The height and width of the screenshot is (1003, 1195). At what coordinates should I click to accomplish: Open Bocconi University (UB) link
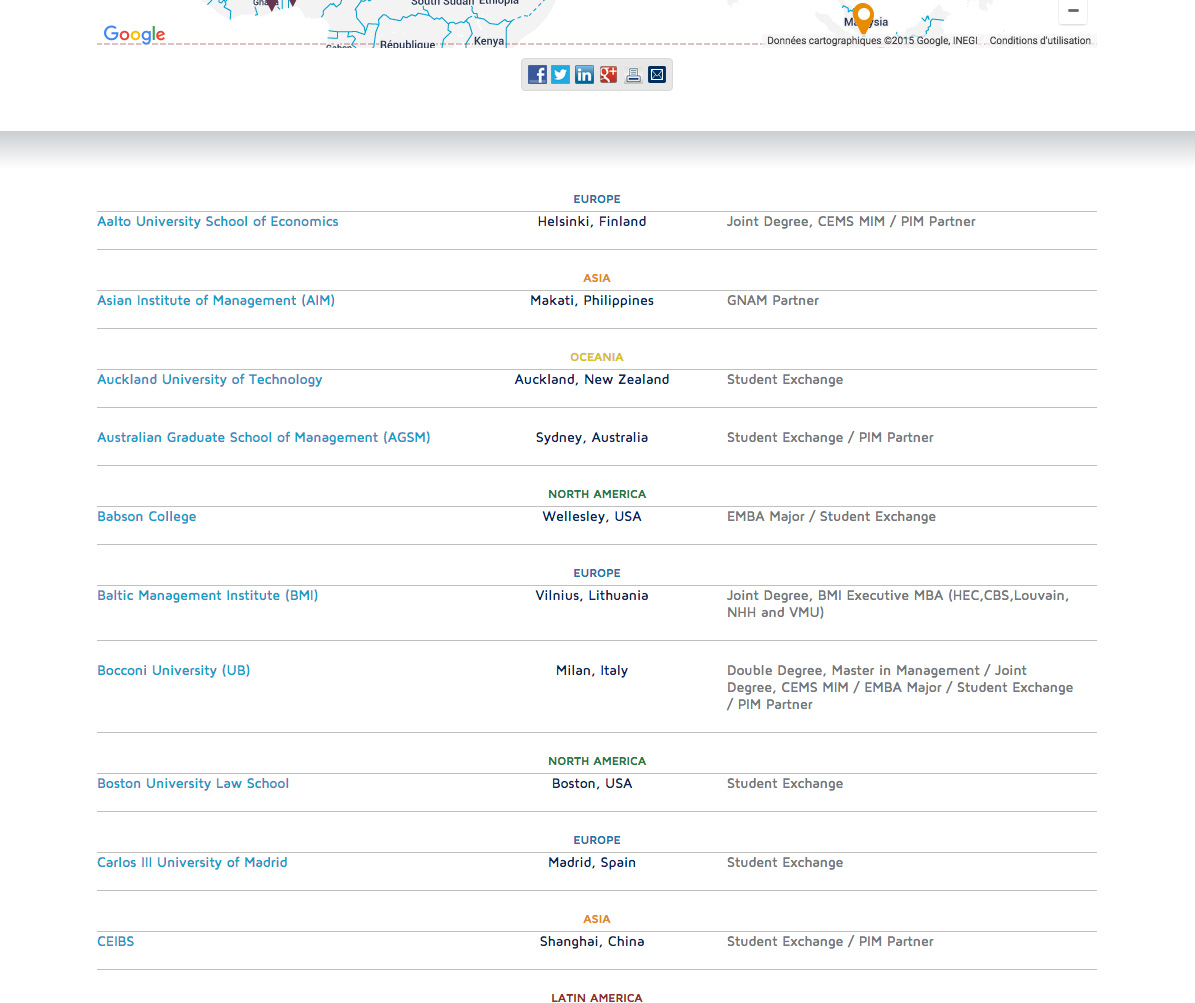pyautogui.click(x=174, y=671)
